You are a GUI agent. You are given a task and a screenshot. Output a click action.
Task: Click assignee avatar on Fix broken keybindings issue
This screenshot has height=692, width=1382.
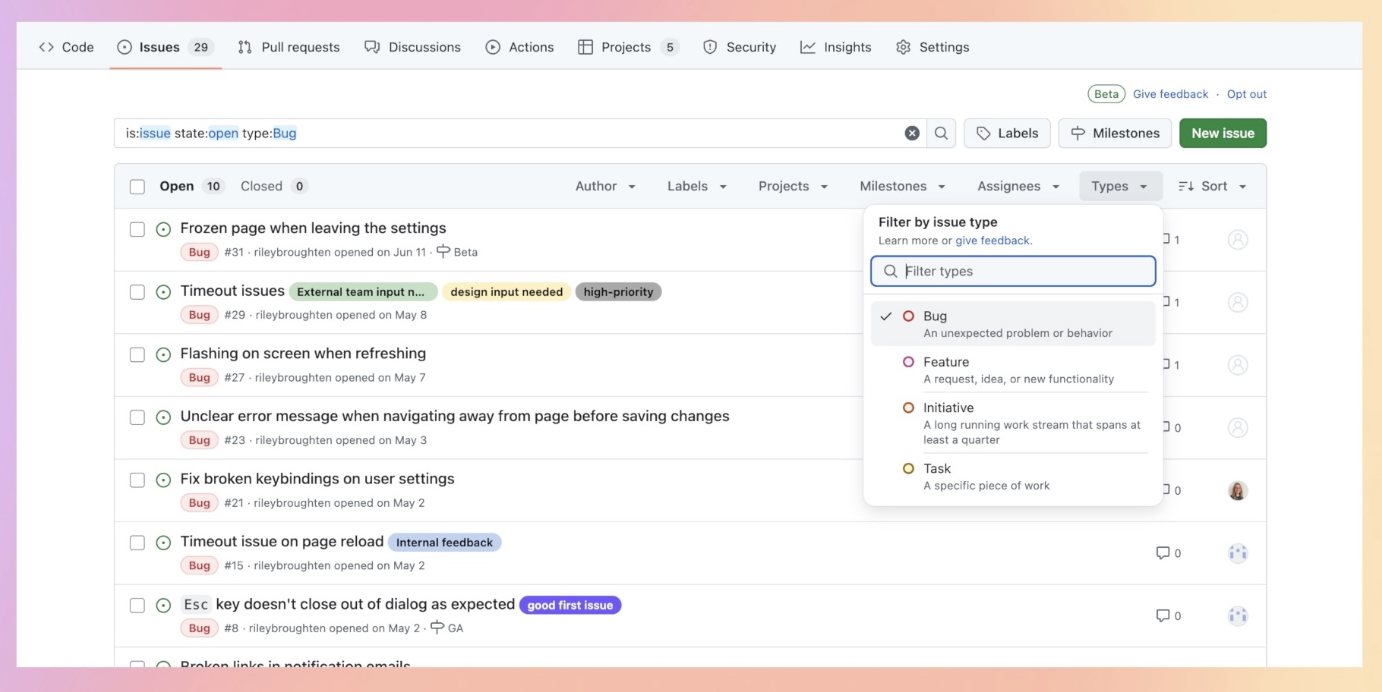point(1237,490)
